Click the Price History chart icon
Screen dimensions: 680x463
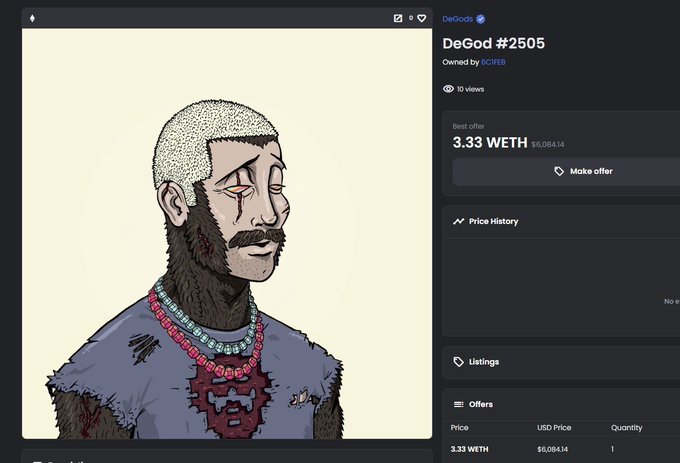point(458,222)
